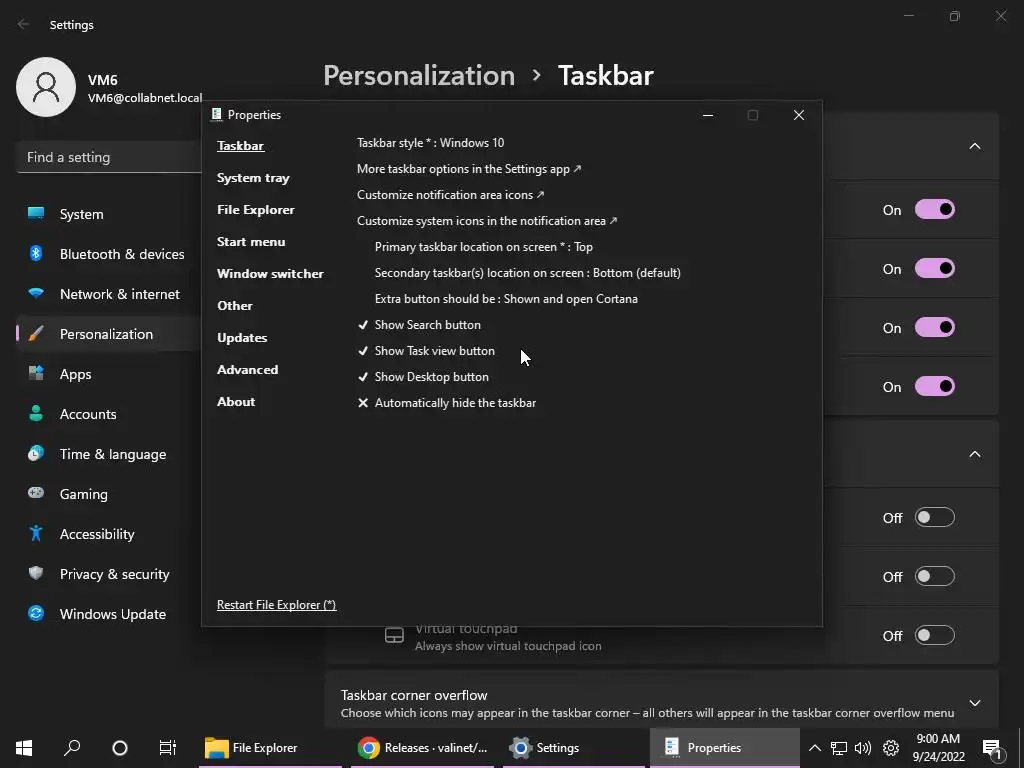Screen dimensions: 1024x768
Task: Open File Explorer from the taskbar
Action: click(272, 748)
